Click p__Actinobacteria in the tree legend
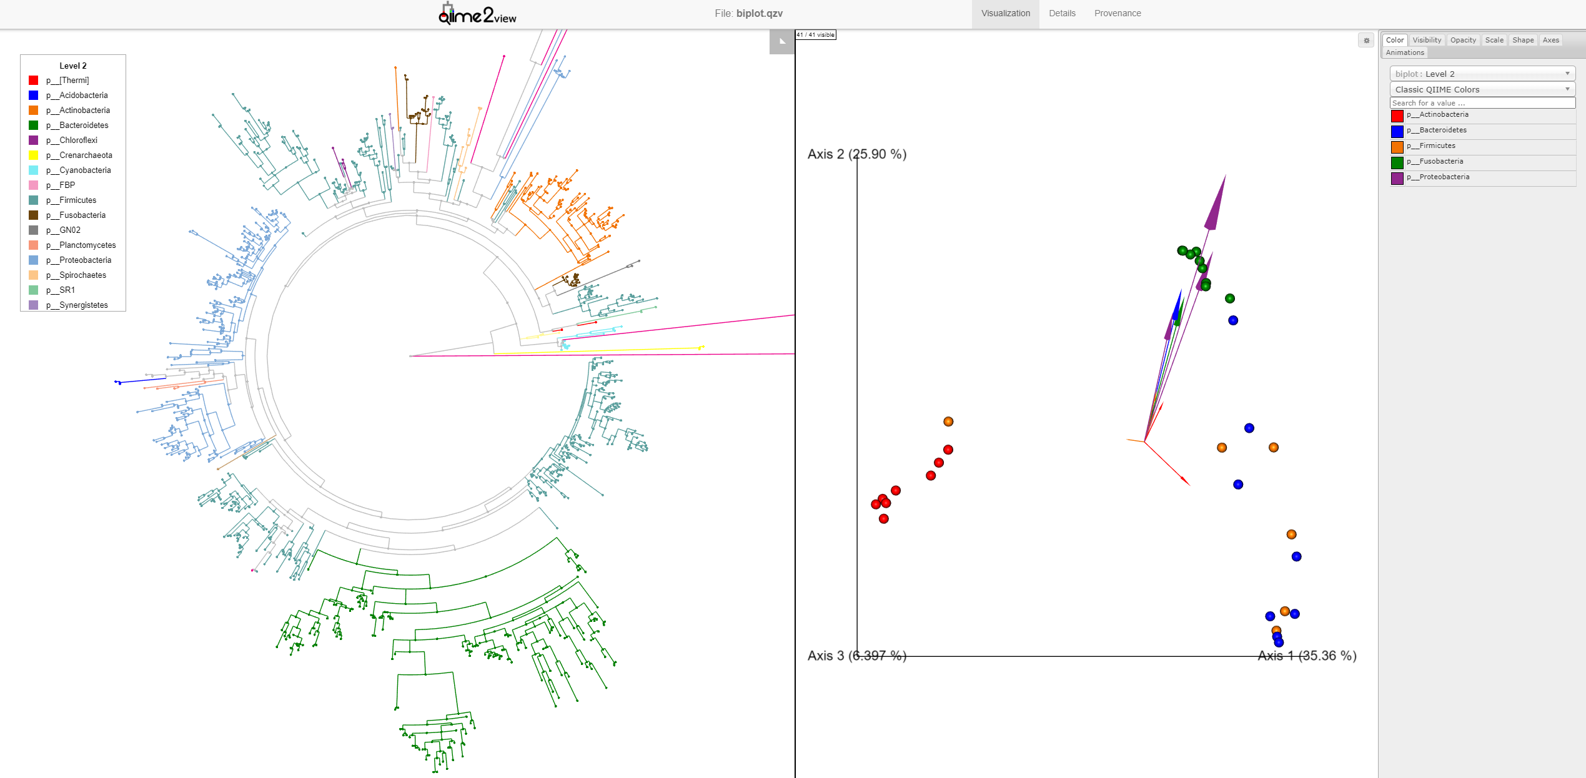Screen dimensions: 1586x778 tap(78, 110)
